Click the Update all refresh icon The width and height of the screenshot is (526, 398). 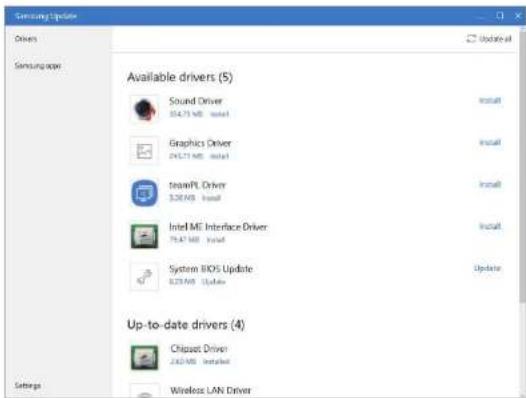click(x=471, y=39)
